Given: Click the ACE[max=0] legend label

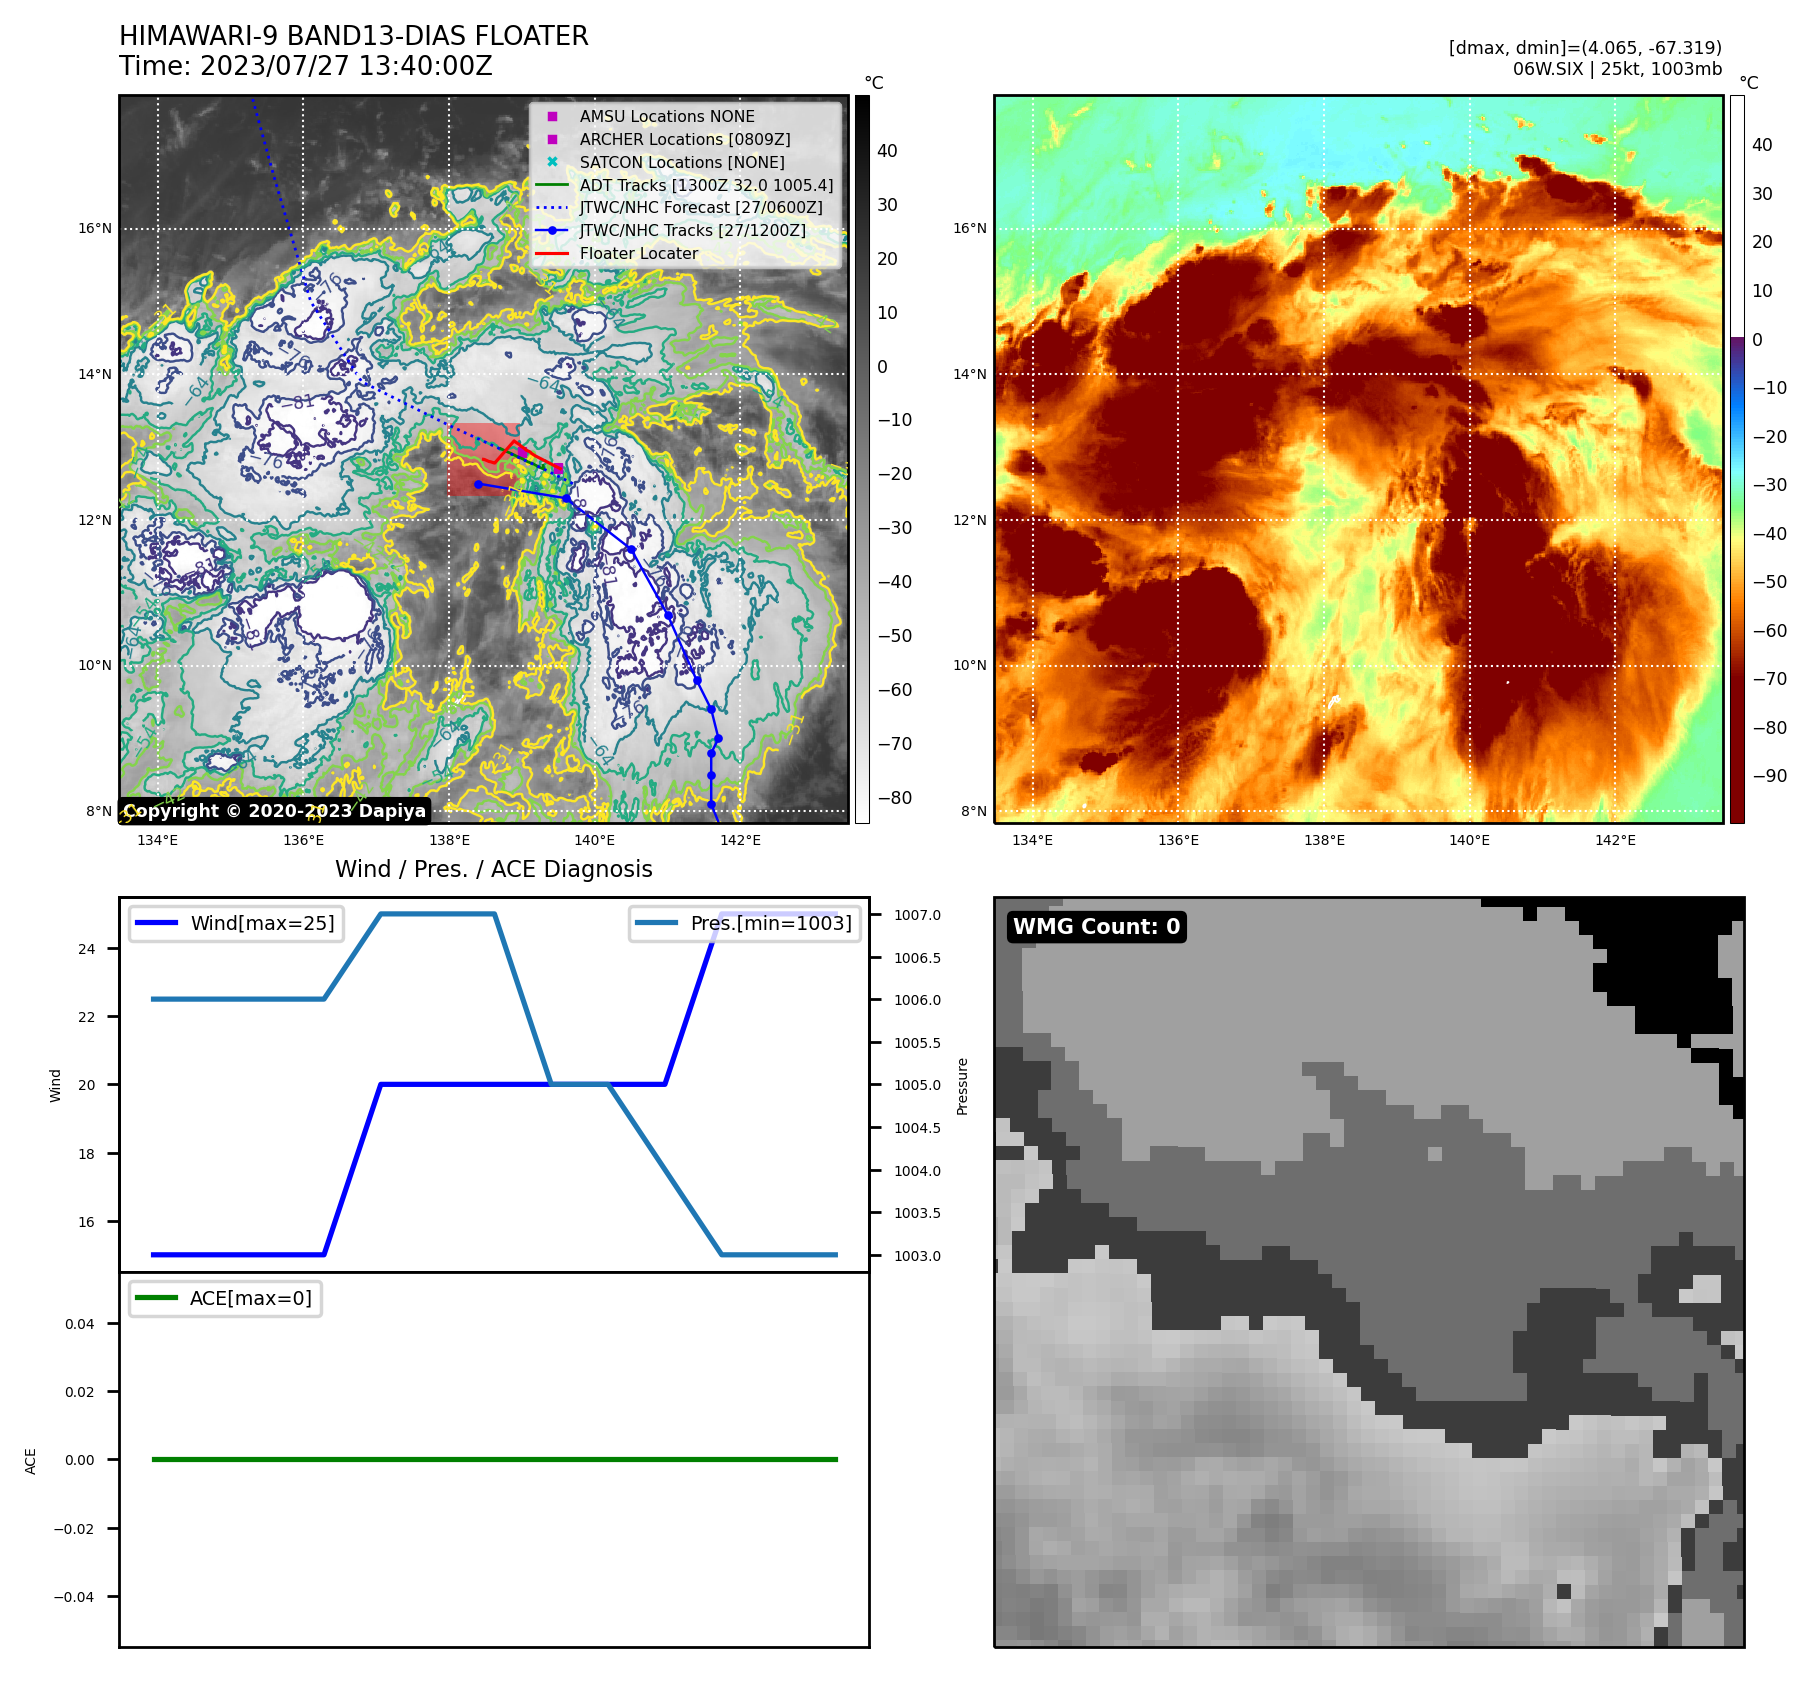Looking at the screenshot, I should pyautogui.click(x=251, y=1298).
